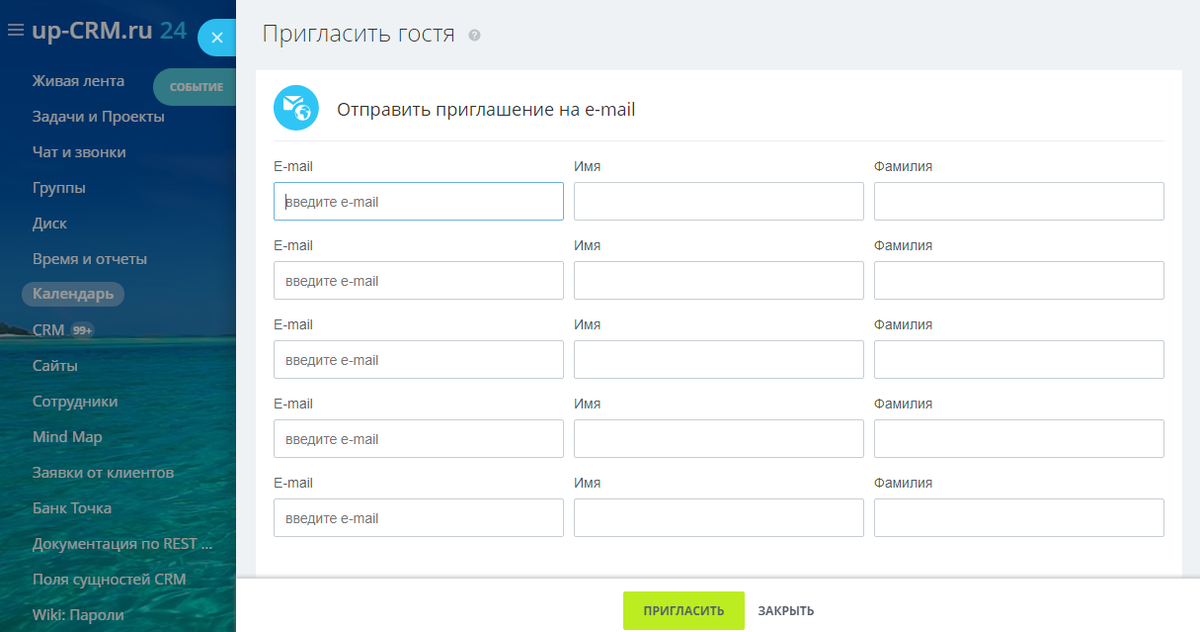
Task: Click the Закрыть link
Action: click(786, 611)
